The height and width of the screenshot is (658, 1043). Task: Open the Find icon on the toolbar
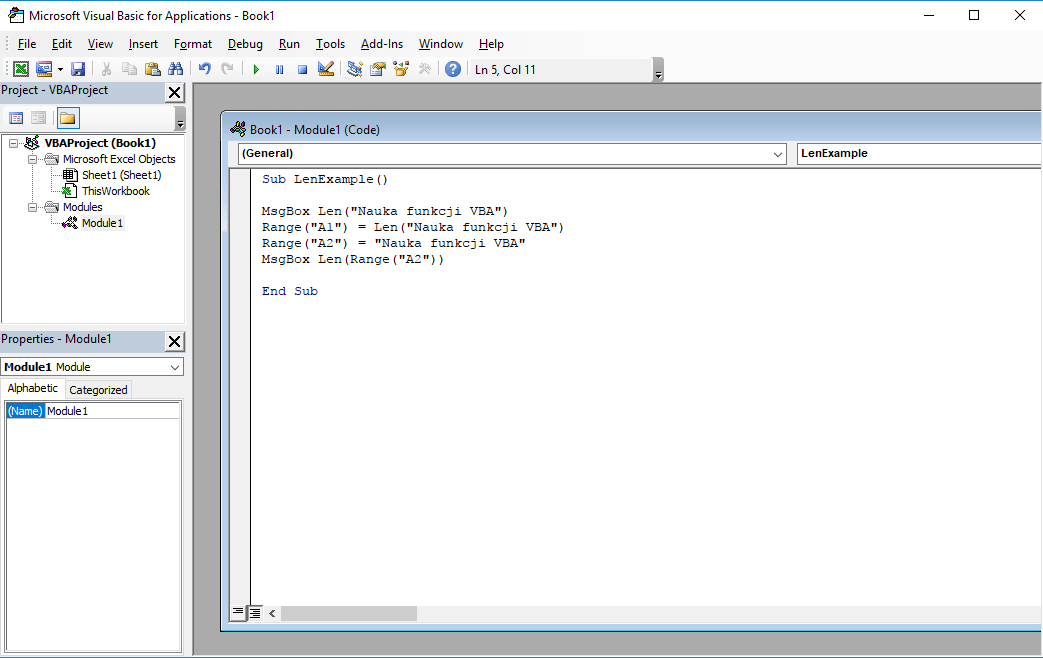coord(176,68)
